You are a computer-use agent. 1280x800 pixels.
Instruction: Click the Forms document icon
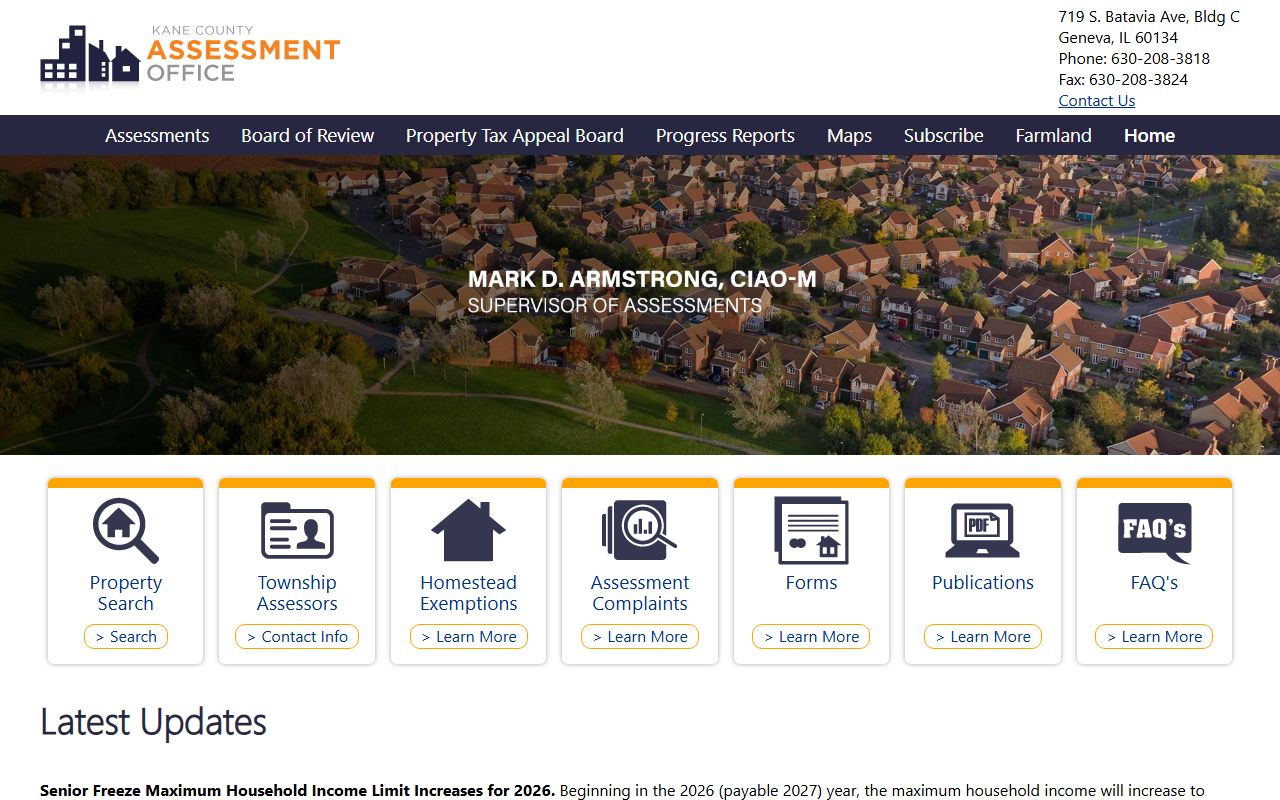811,531
